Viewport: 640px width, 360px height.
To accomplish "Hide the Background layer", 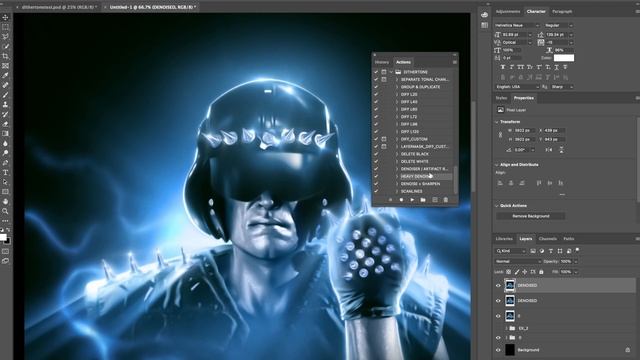I will tap(498, 350).
